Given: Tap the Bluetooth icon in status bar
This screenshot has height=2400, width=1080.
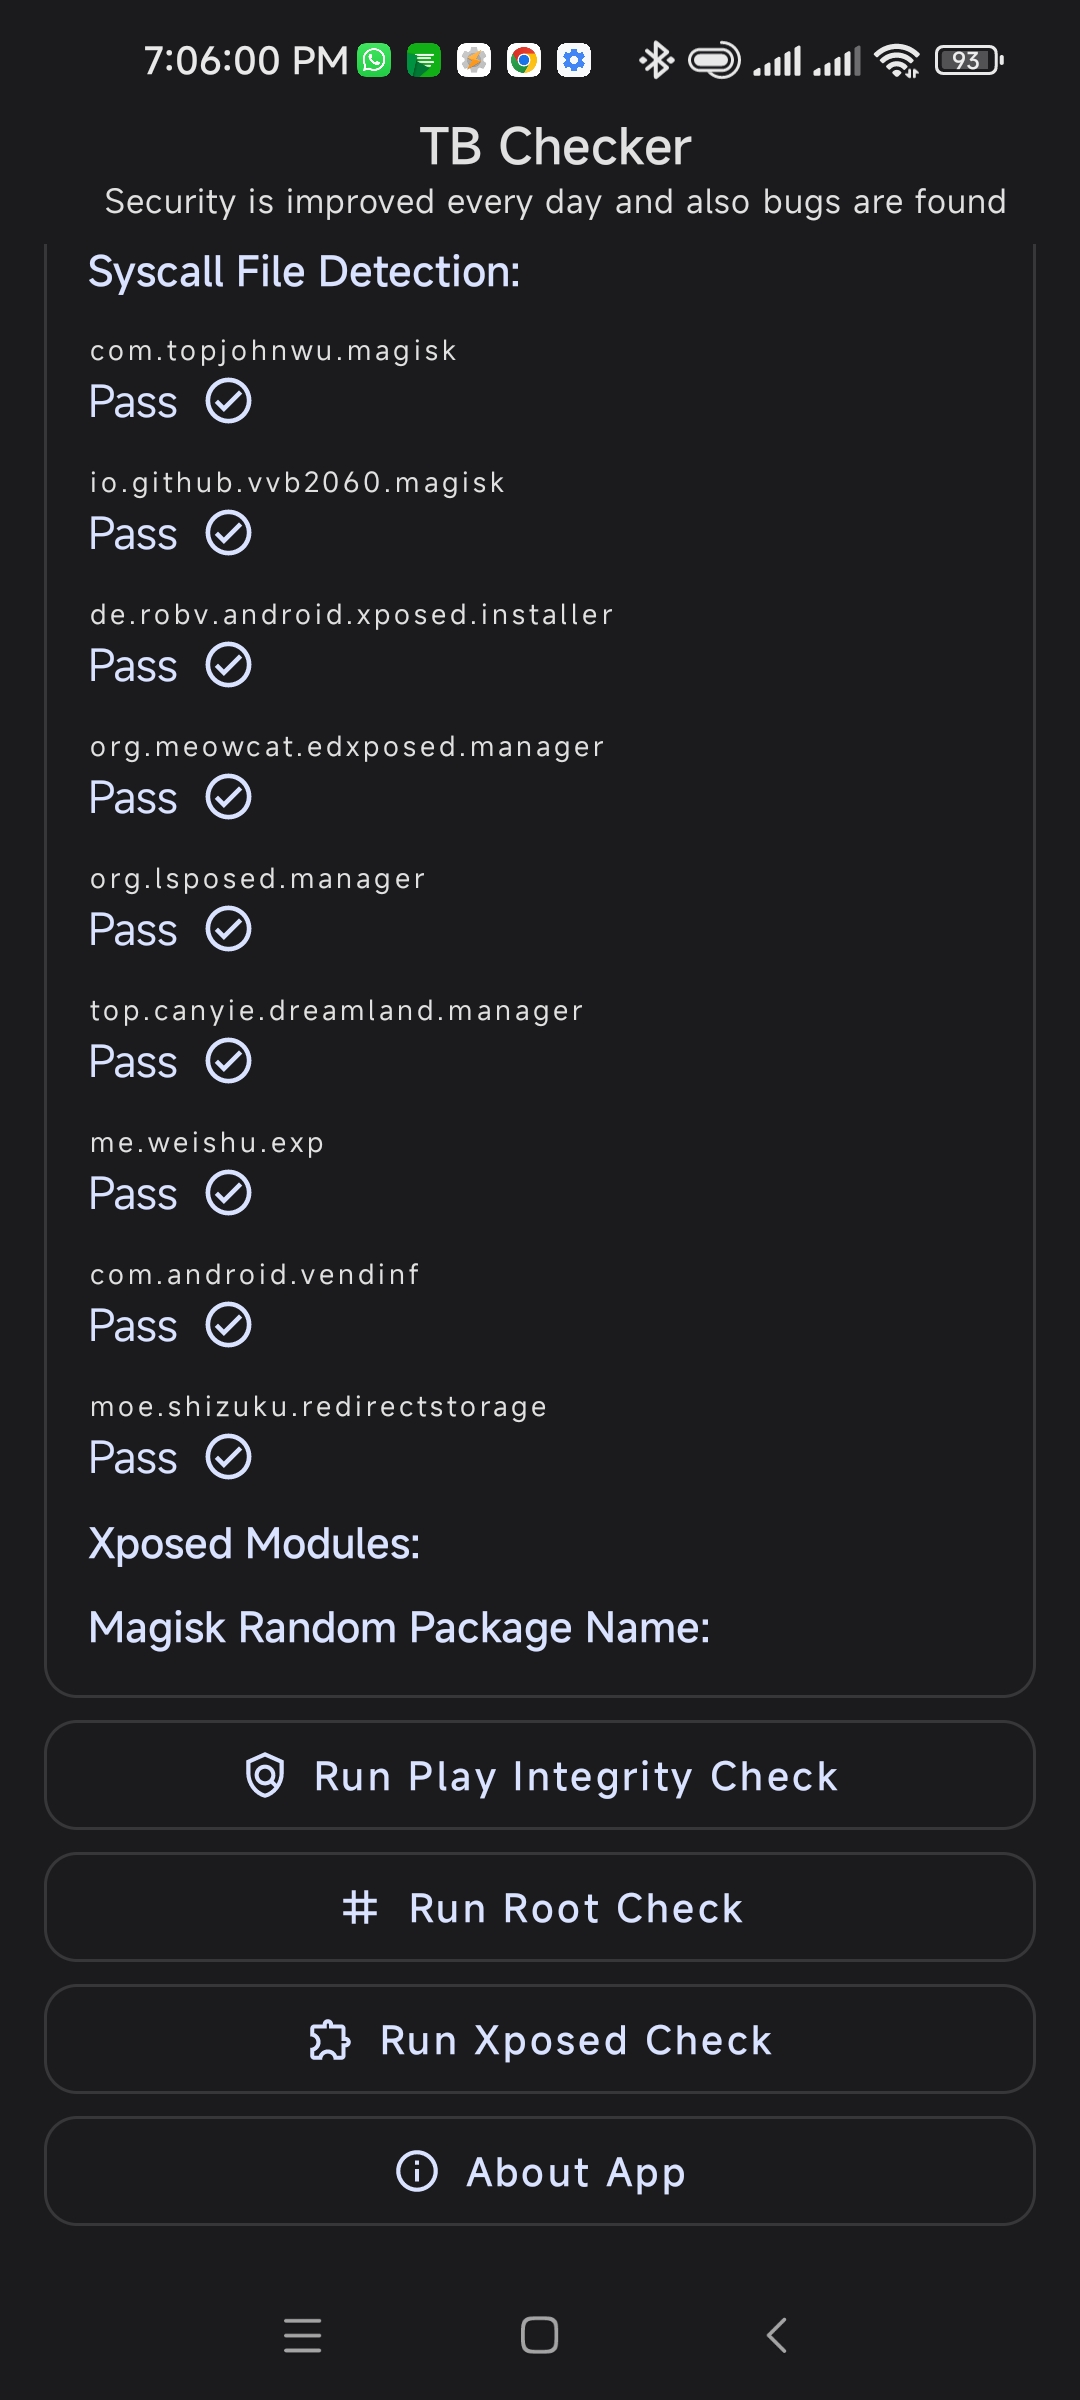Looking at the screenshot, I should (656, 60).
